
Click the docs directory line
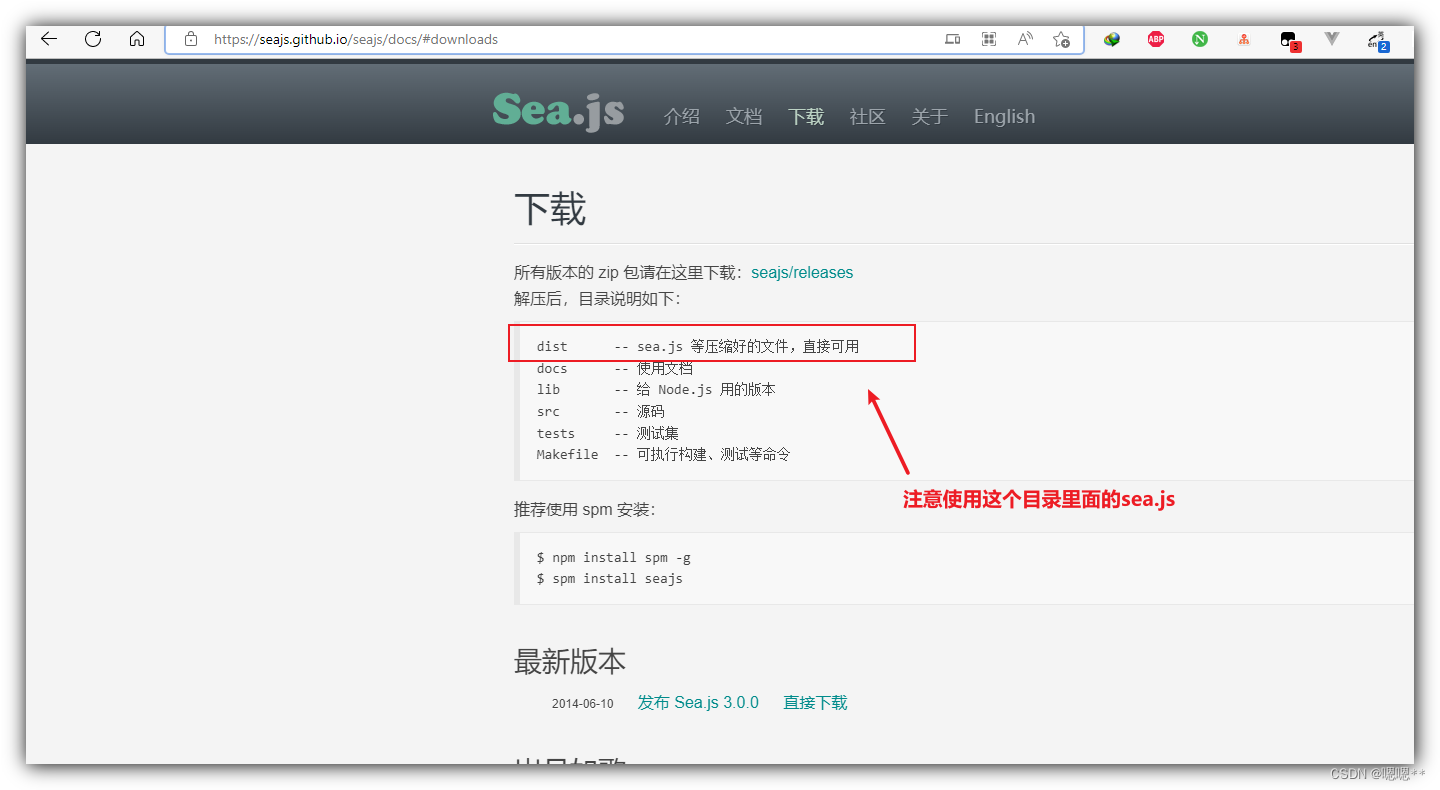(615, 368)
